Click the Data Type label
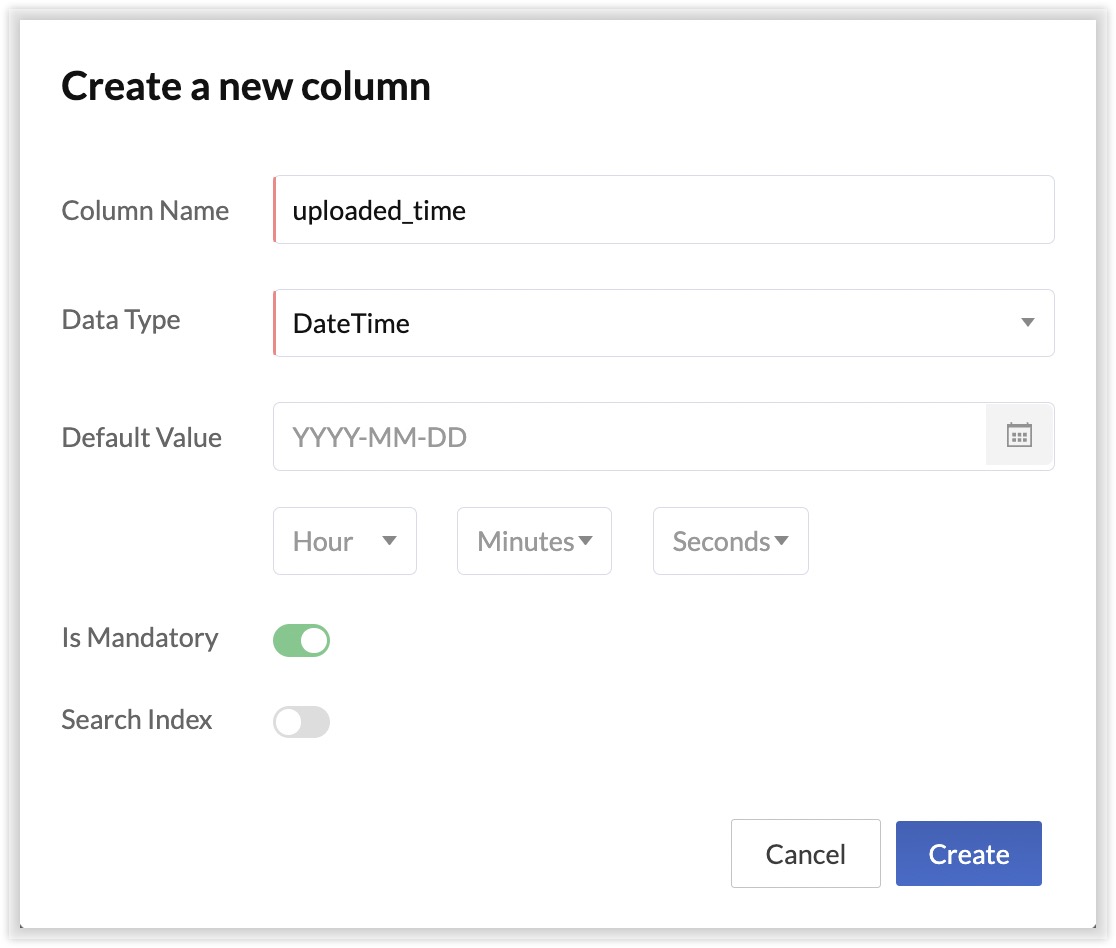 coord(121,320)
